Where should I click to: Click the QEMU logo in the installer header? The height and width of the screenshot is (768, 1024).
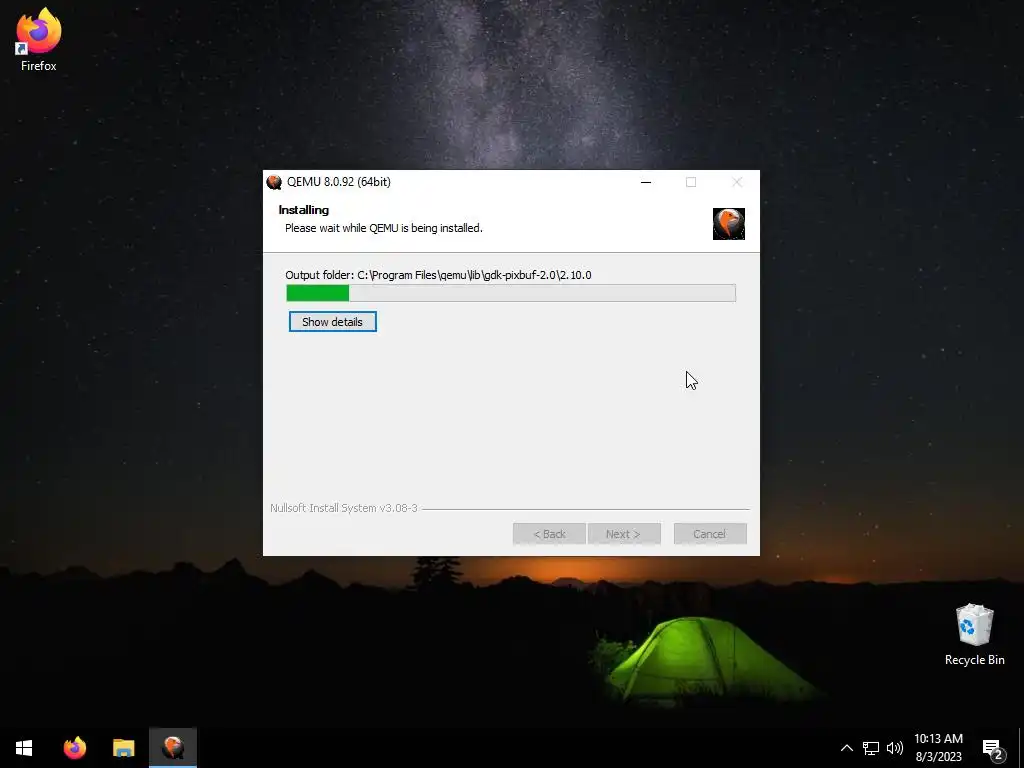[x=729, y=224]
